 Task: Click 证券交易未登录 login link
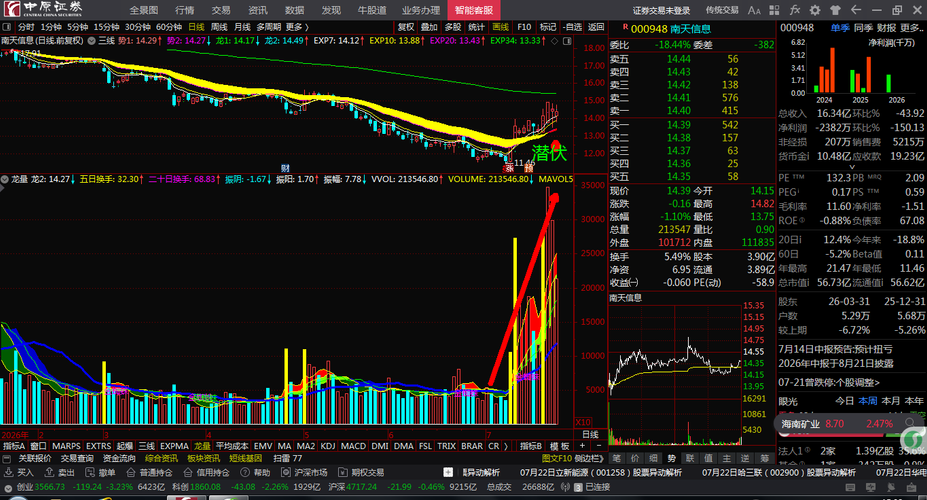coord(662,10)
